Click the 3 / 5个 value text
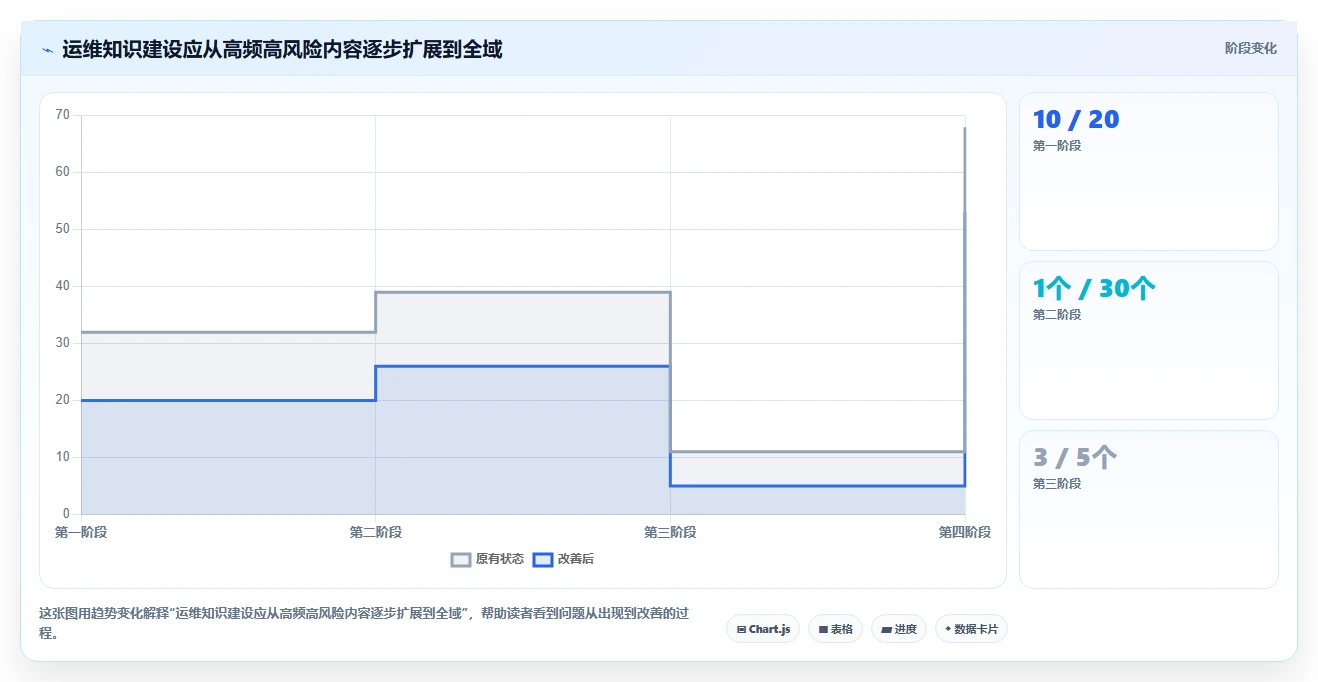 pos(1075,458)
